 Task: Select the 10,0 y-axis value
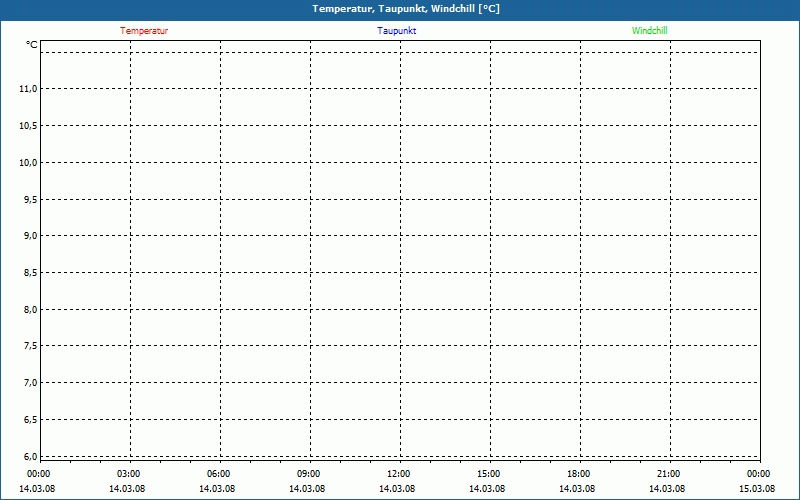(28, 162)
